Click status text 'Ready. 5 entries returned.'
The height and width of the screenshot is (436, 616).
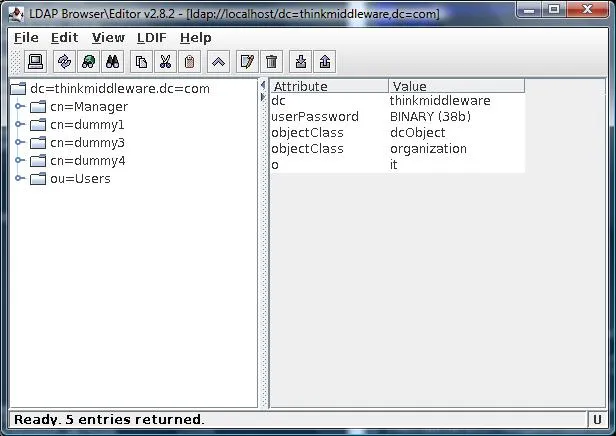pyautogui.click(x=109, y=420)
